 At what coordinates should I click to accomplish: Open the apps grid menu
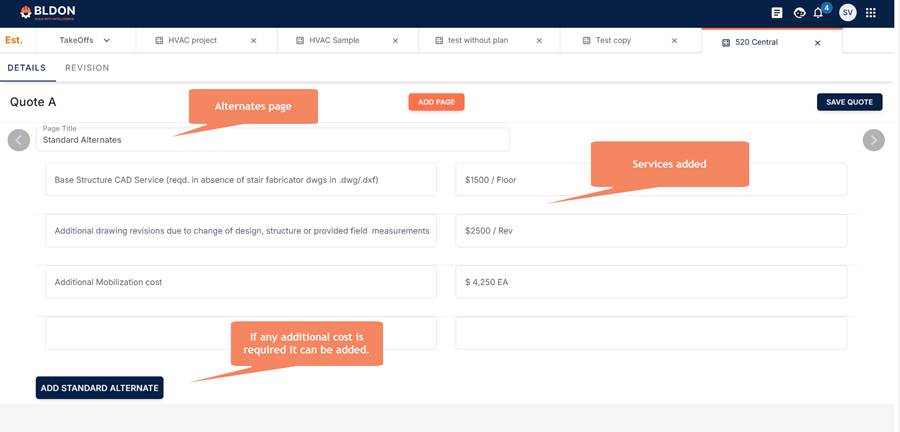[871, 13]
